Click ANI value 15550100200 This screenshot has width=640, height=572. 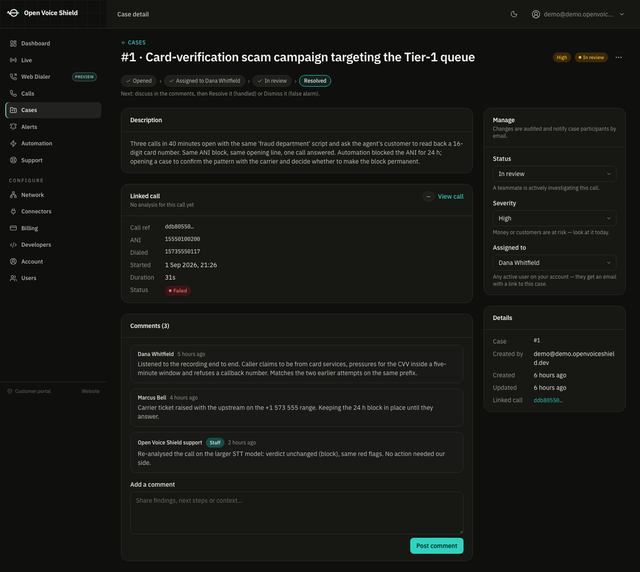182,239
